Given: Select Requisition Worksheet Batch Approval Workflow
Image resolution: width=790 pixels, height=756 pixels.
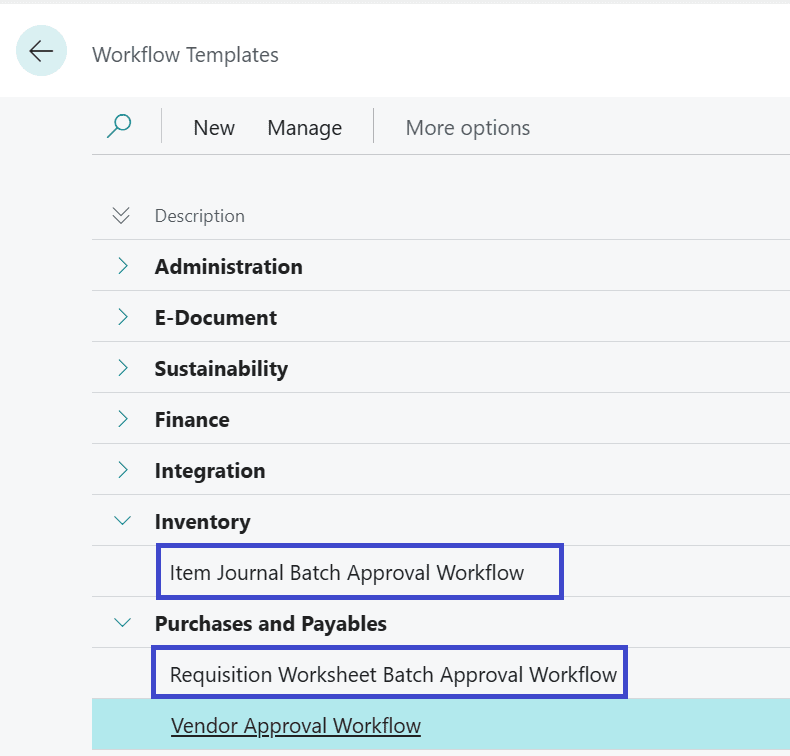Looking at the screenshot, I should tap(393, 675).
